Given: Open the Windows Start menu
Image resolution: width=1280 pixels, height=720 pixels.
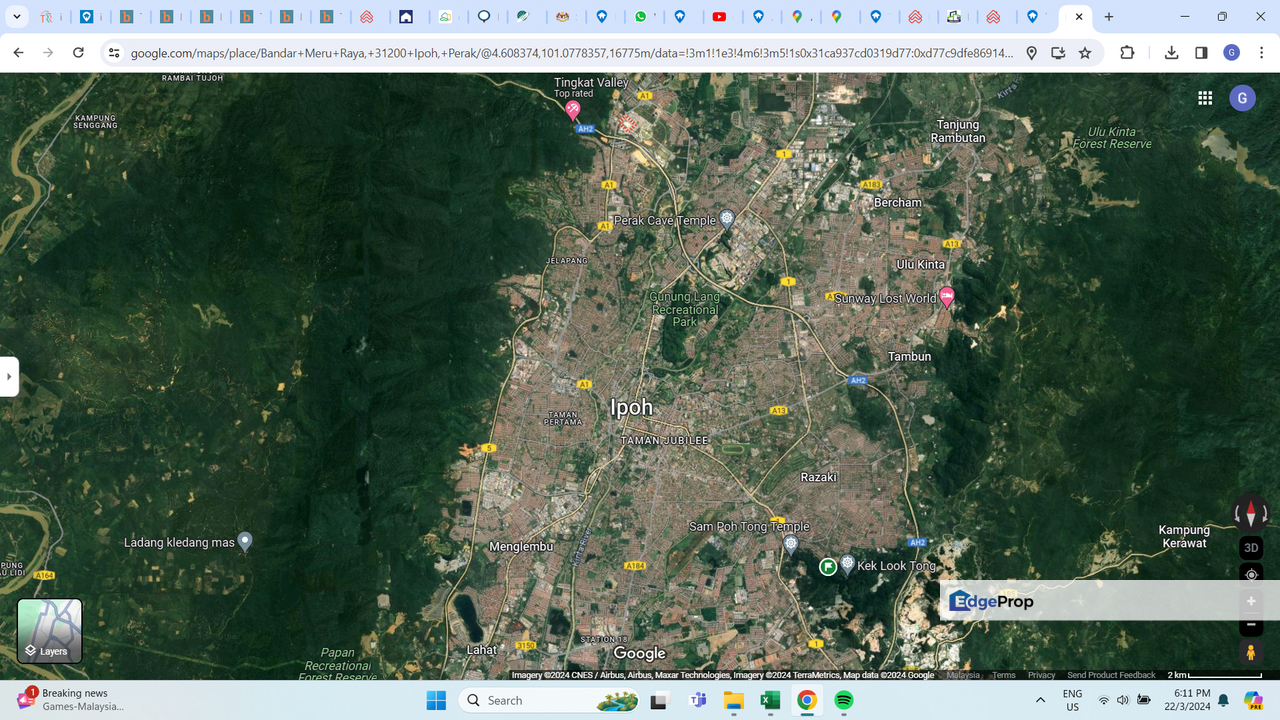Looking at the screenshot, I should click(x=436, y=700).
